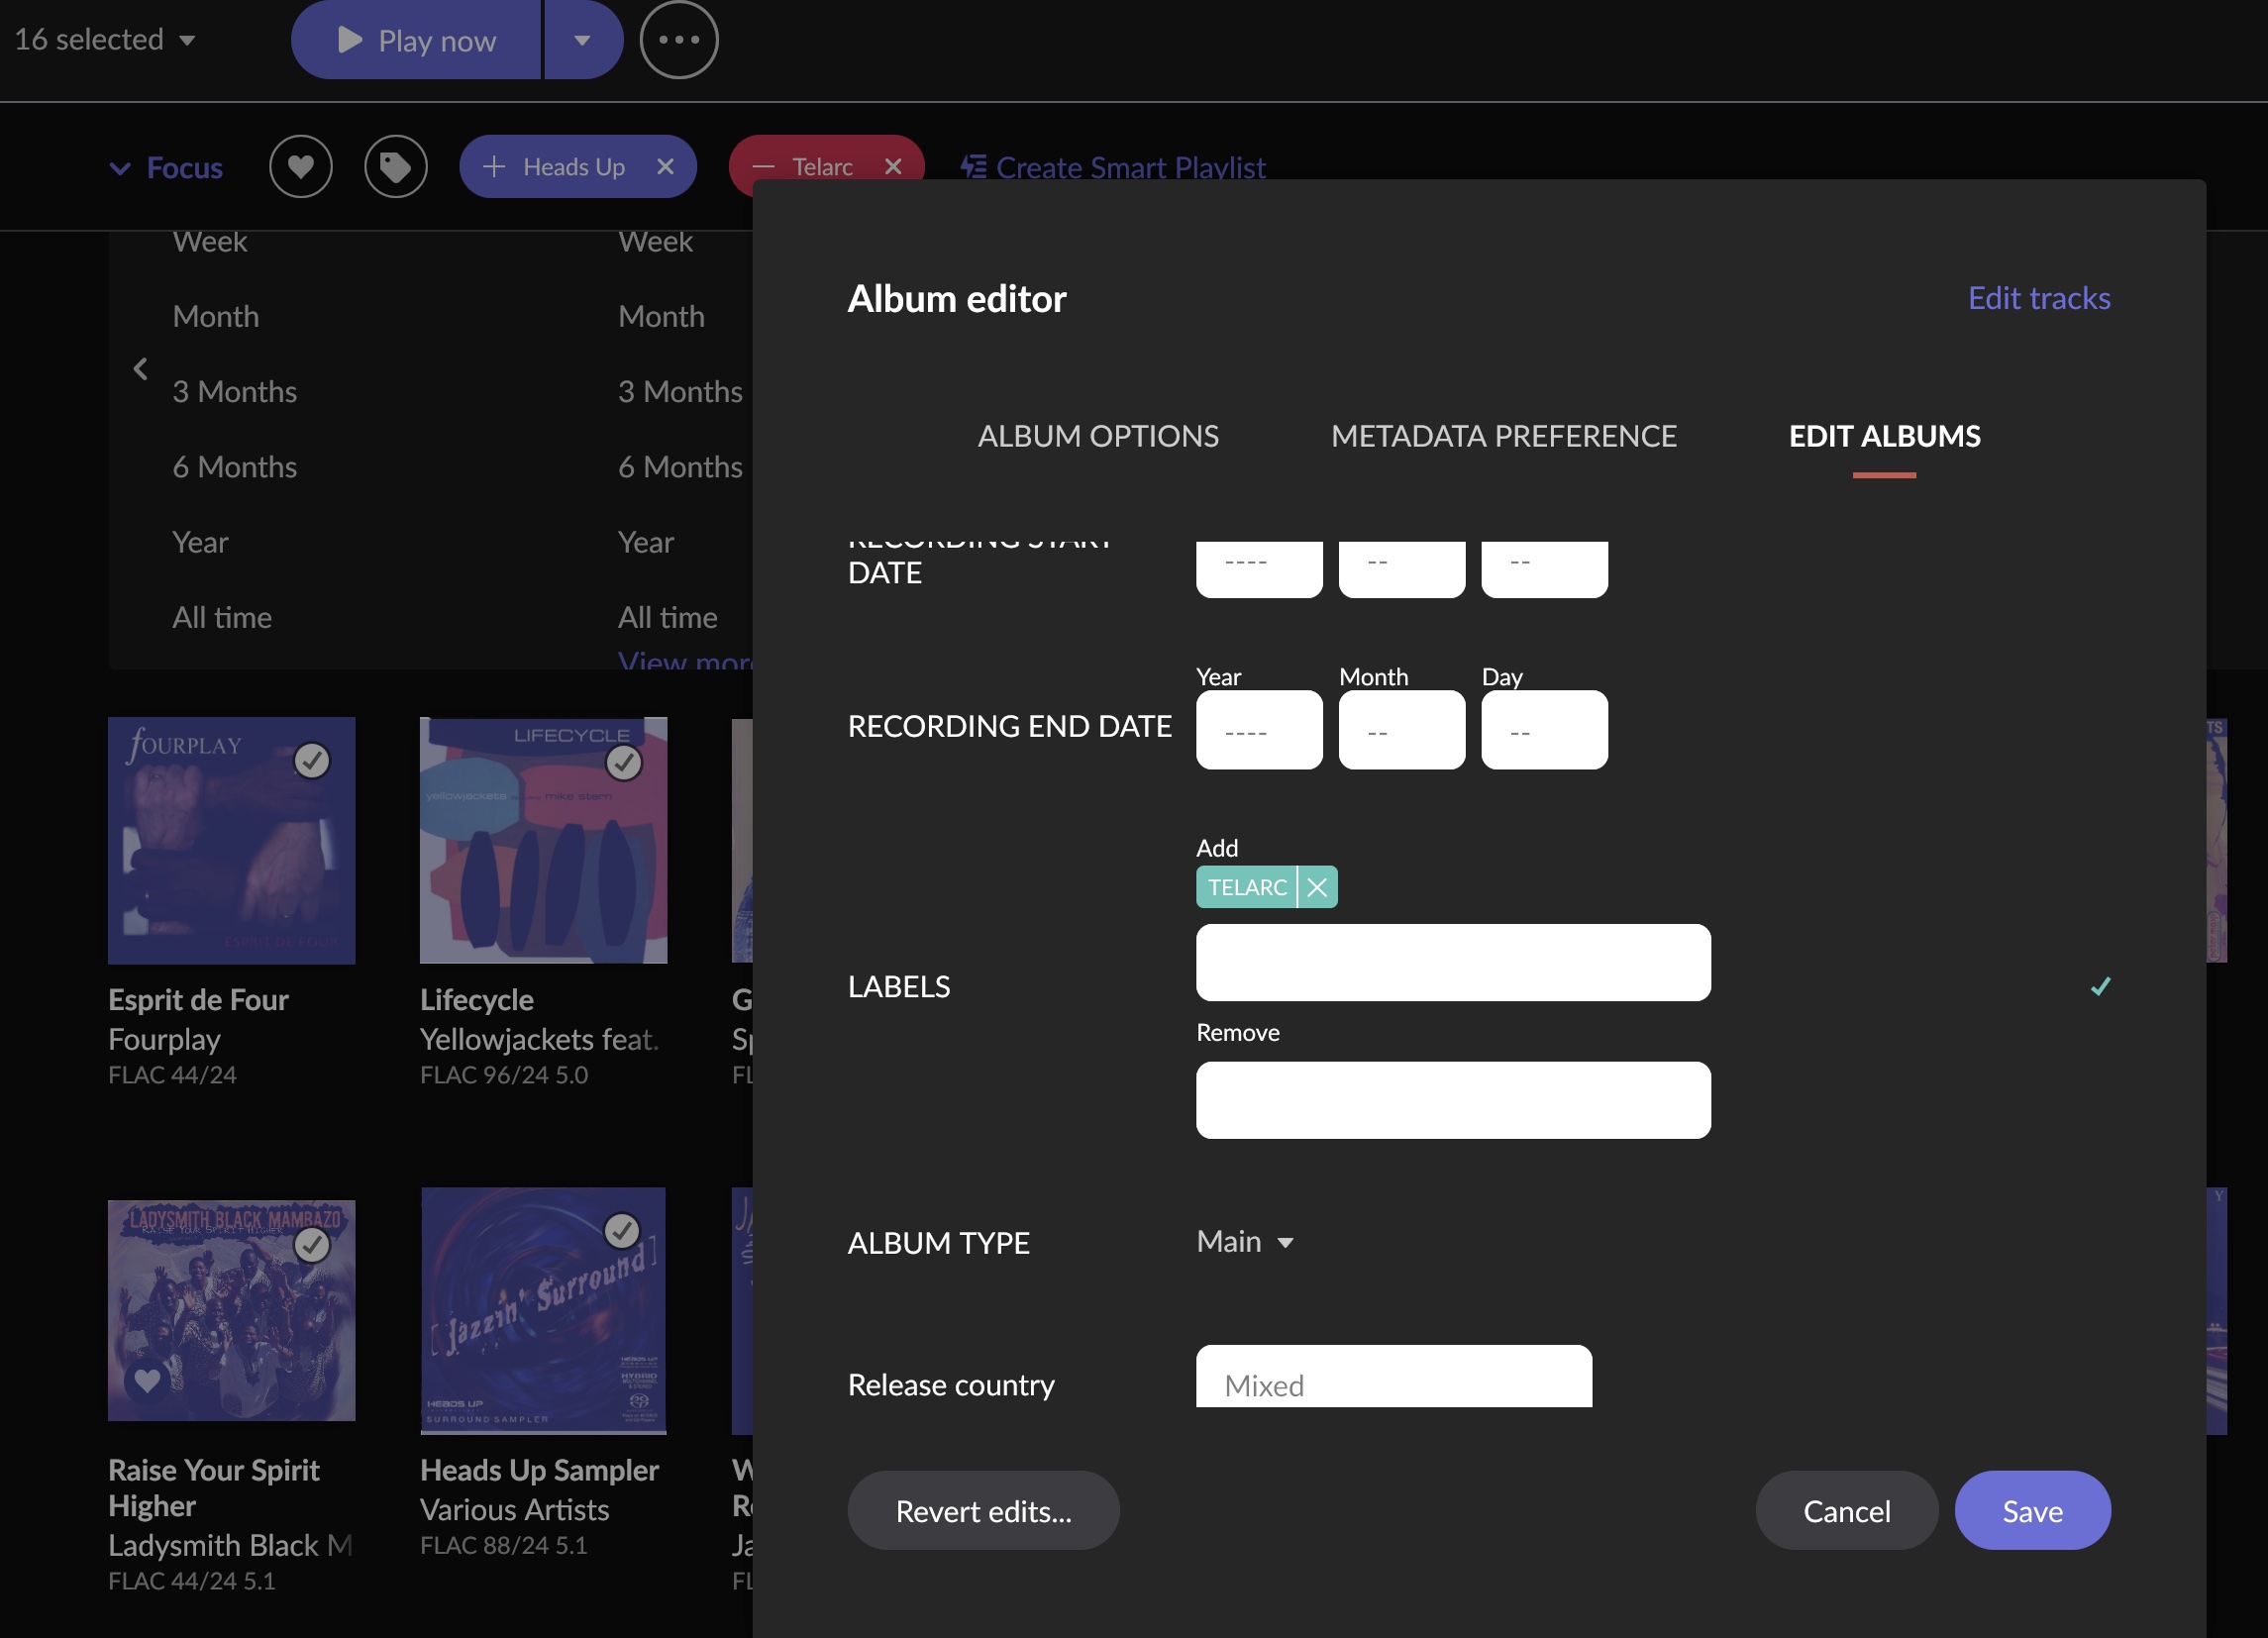The image size is (2268, 1638).
Task: Select Year in second focus column
Action: tap(646, 542)
